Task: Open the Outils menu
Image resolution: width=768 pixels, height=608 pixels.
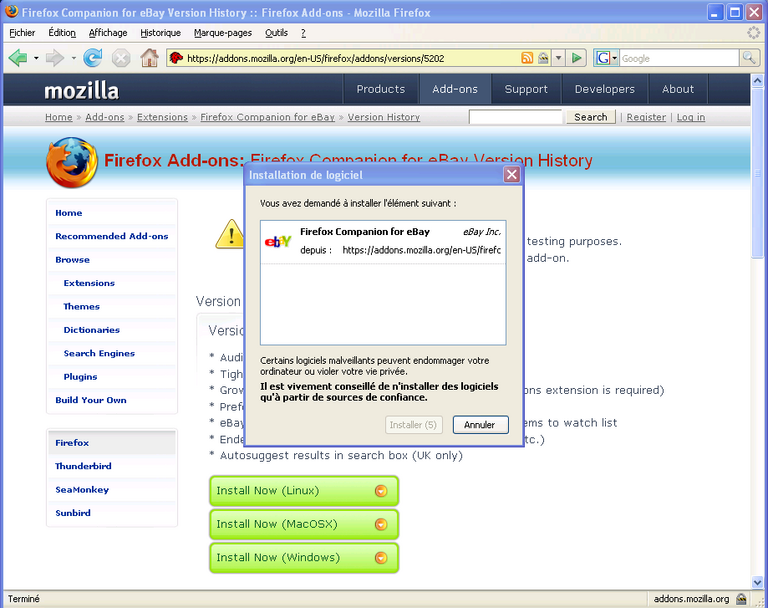Action: point(276,33)
